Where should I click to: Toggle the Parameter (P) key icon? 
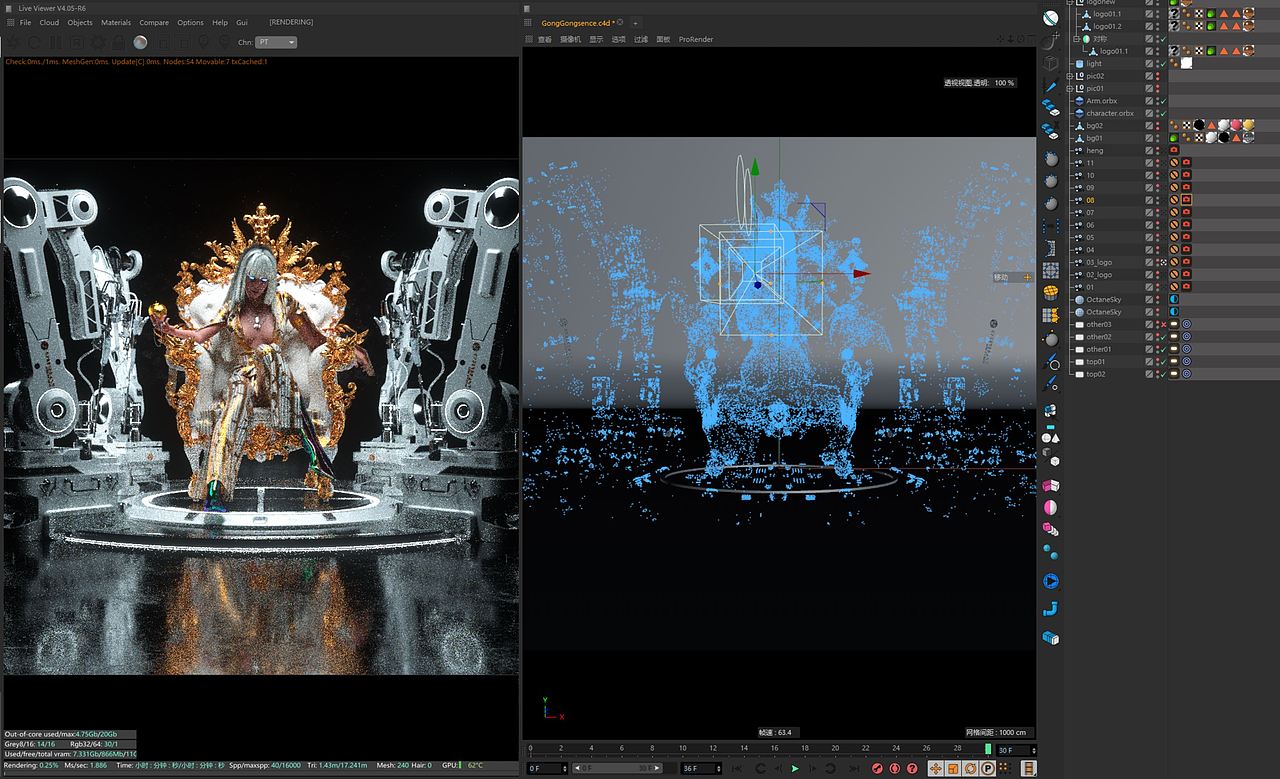pos(987,768)
